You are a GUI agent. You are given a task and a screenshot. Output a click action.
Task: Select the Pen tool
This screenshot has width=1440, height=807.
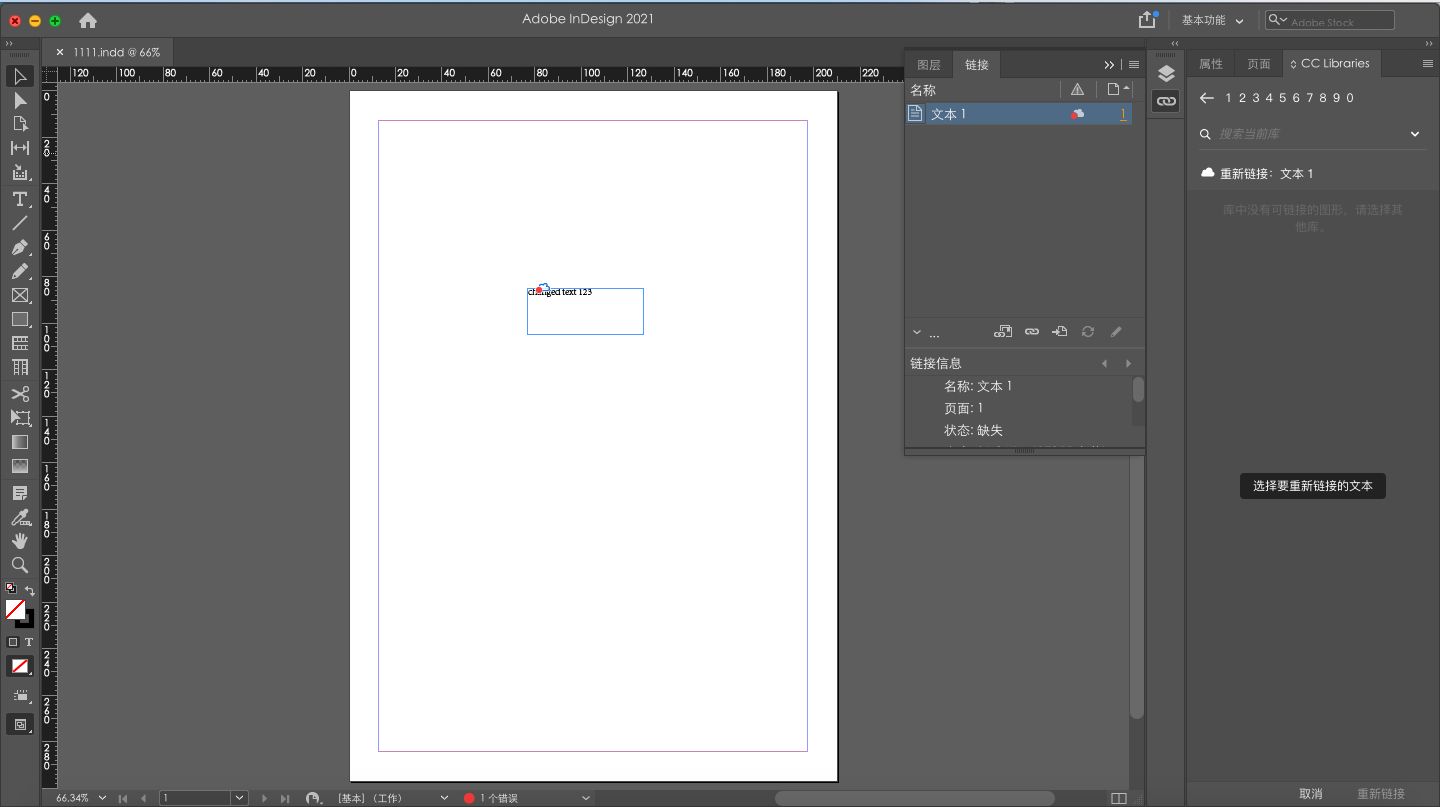[19, 248]
